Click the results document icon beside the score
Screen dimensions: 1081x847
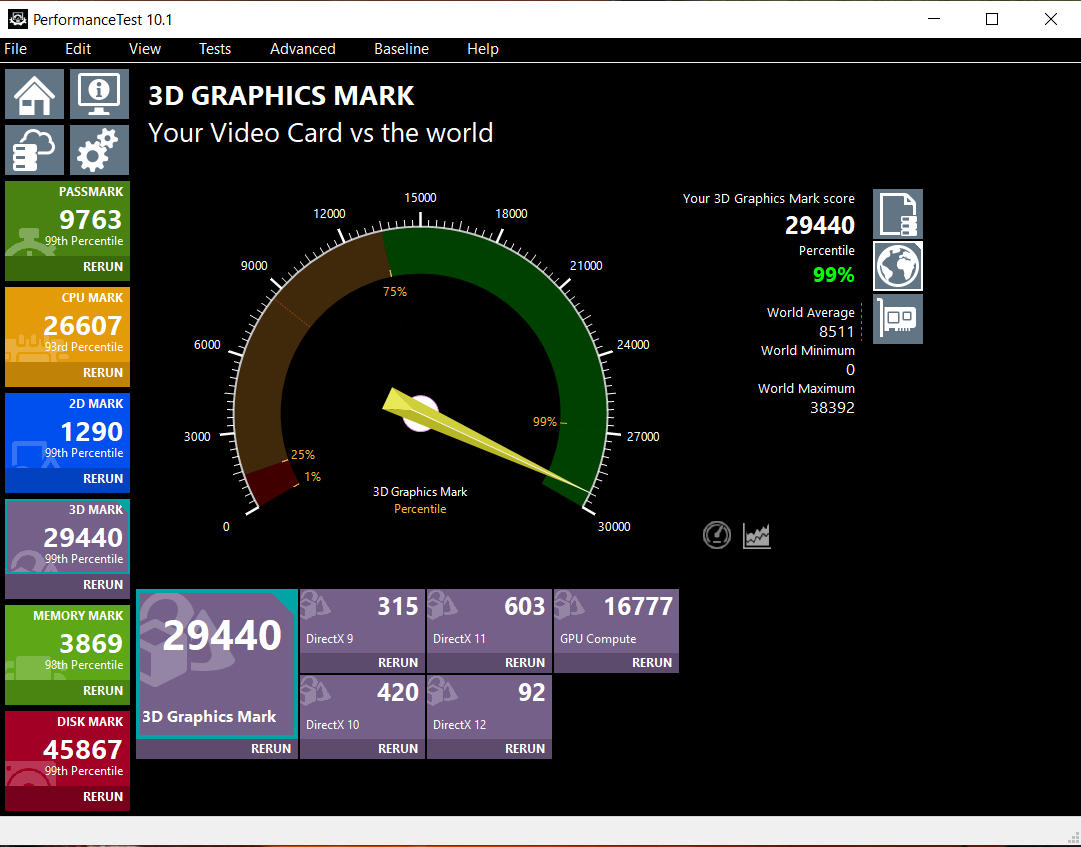[x=897, y=214]
